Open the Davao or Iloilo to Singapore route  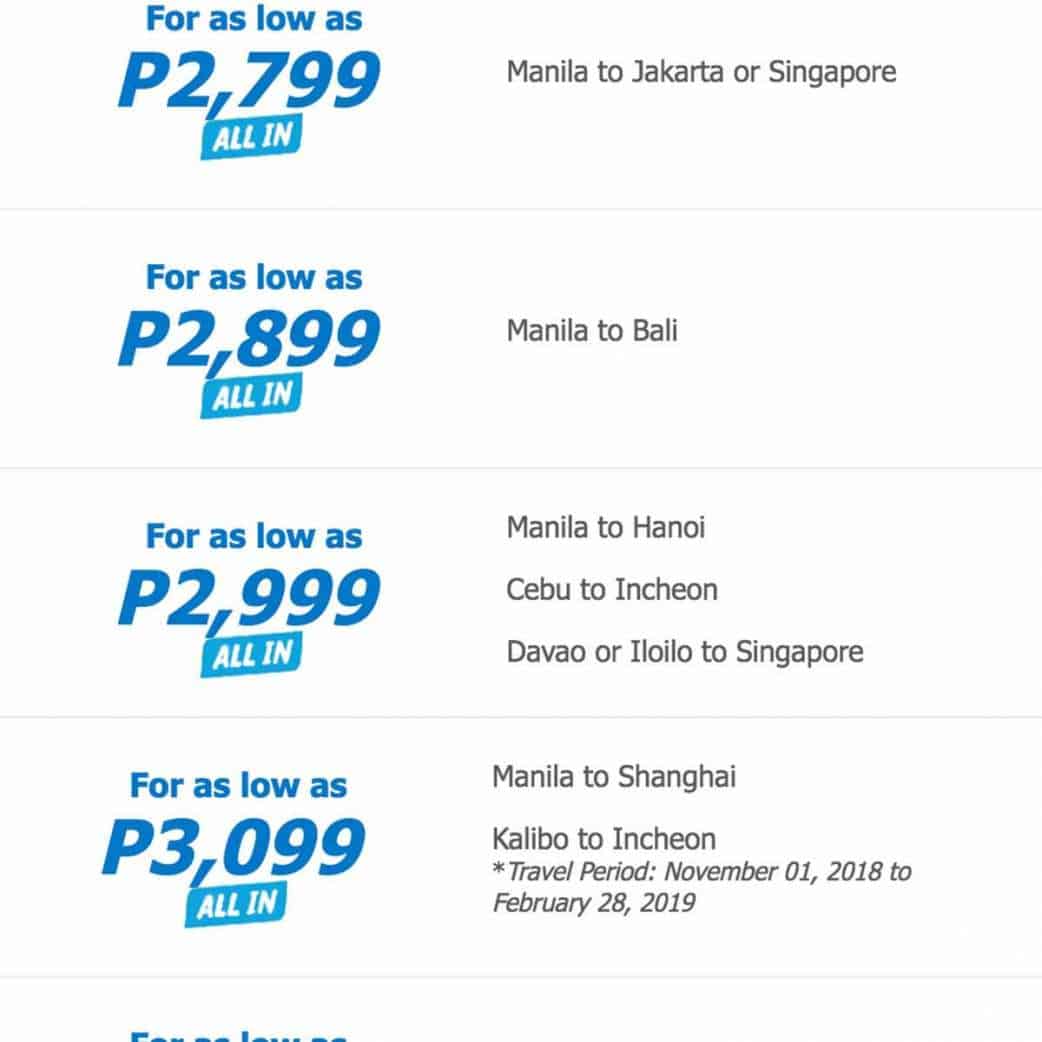tap(685, 652)
